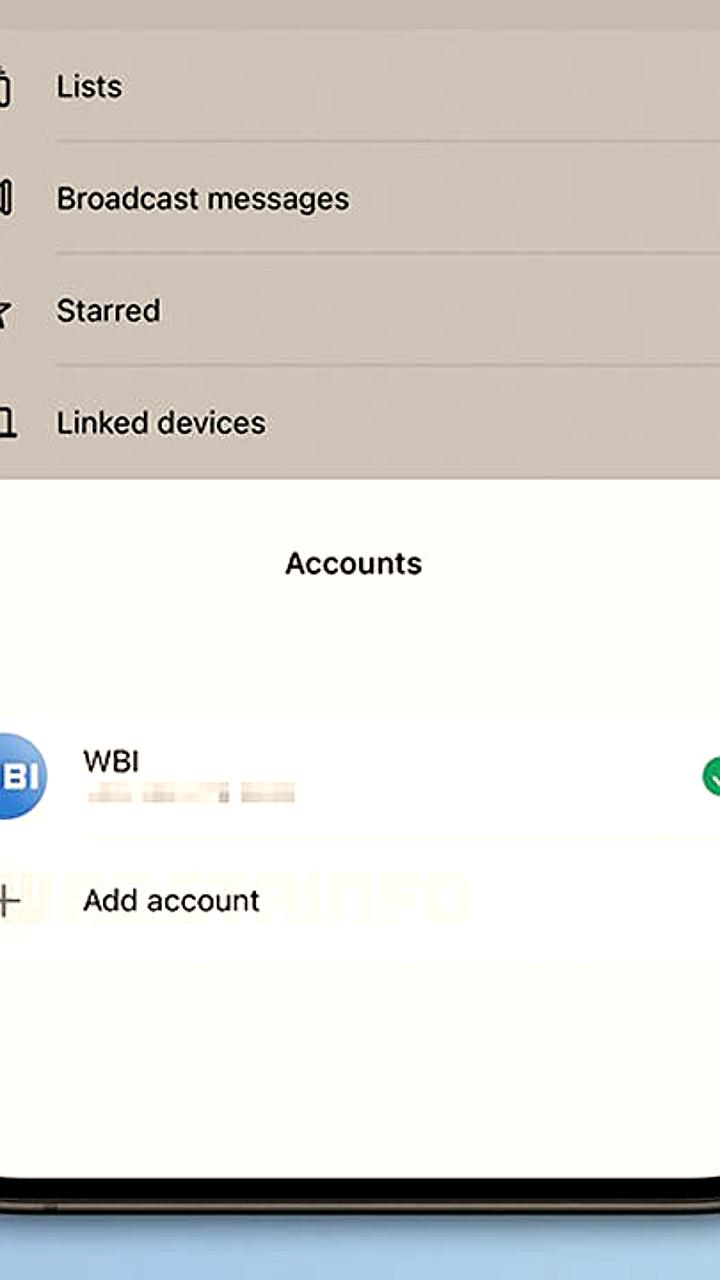Tap the blurred phone number under WBI
Image resolution: width=720 pixels, height=1280 pixels.
pos(190,795)
